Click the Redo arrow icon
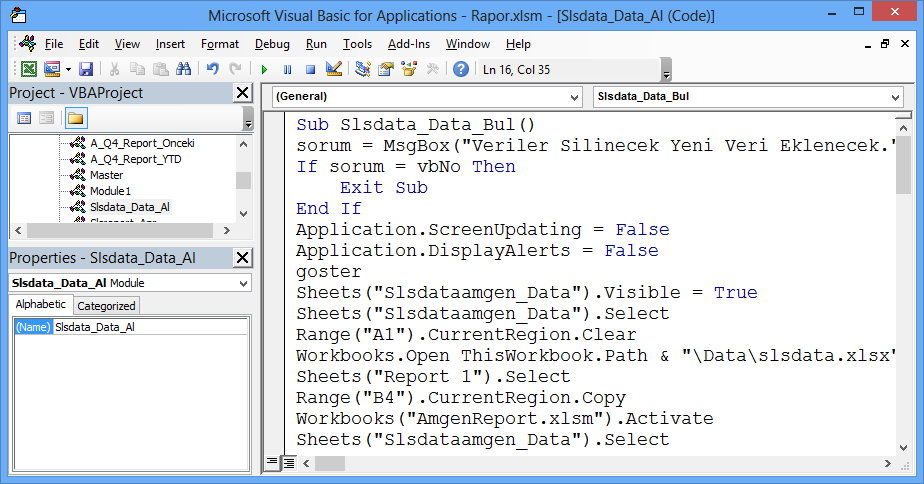 [x=235, y=69]
